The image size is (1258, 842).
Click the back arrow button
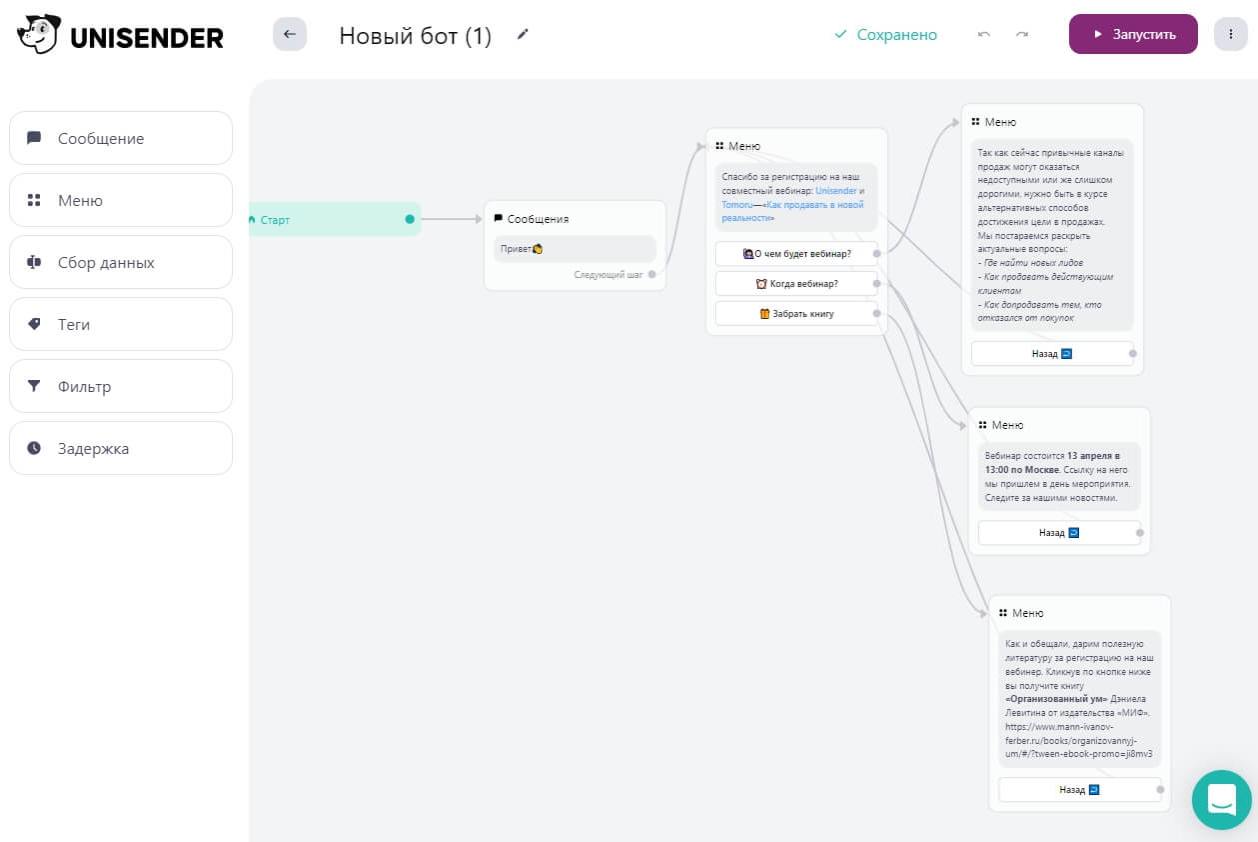pos(290,35)
